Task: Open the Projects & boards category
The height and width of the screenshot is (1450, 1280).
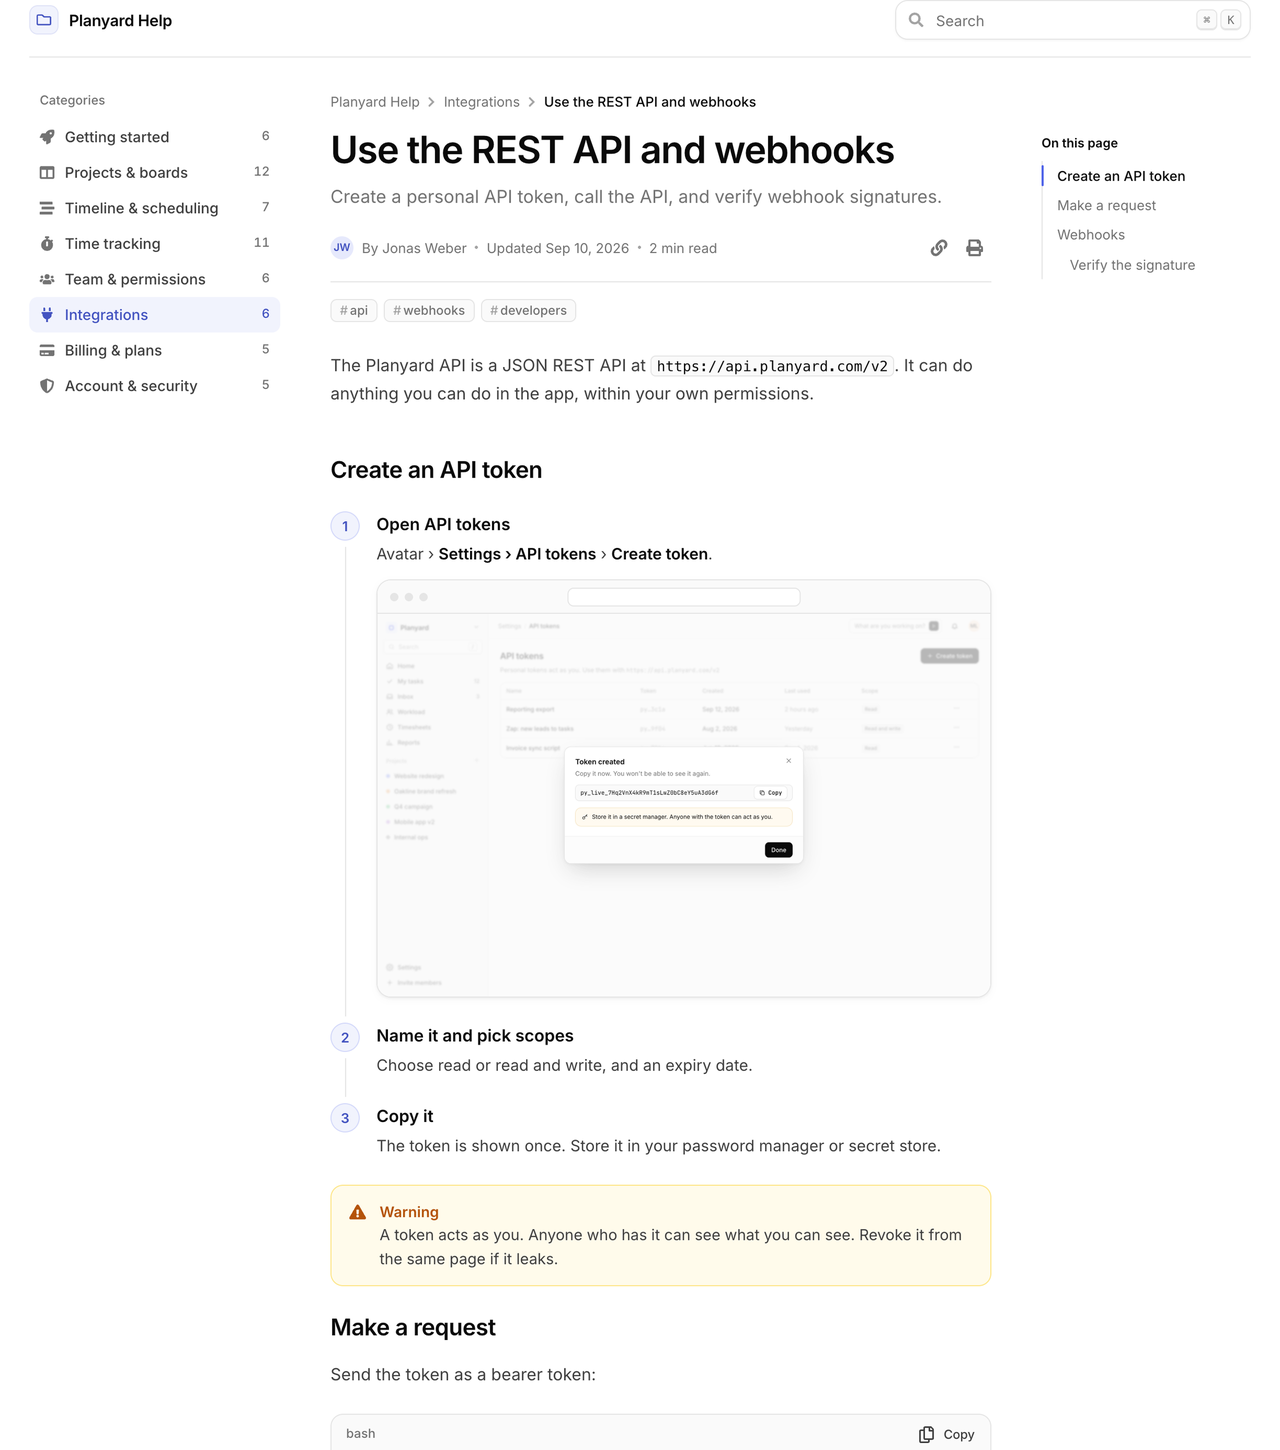Action: (x=155, y=172)
